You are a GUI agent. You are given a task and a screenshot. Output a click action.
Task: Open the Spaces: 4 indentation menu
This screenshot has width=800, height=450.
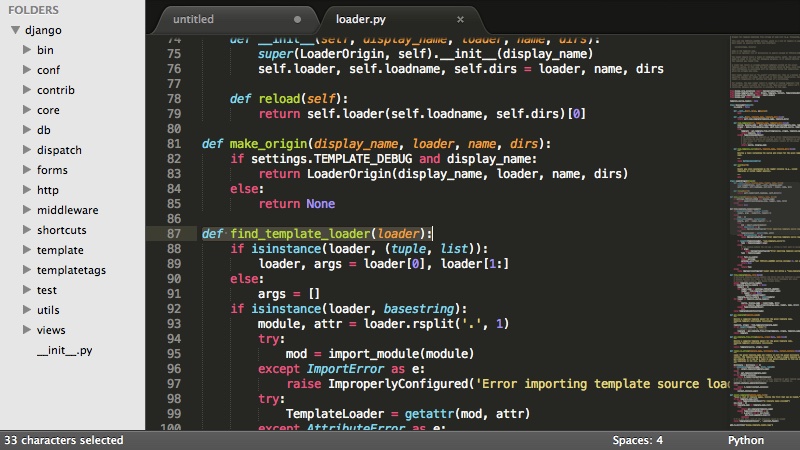(x=637, y=440)
